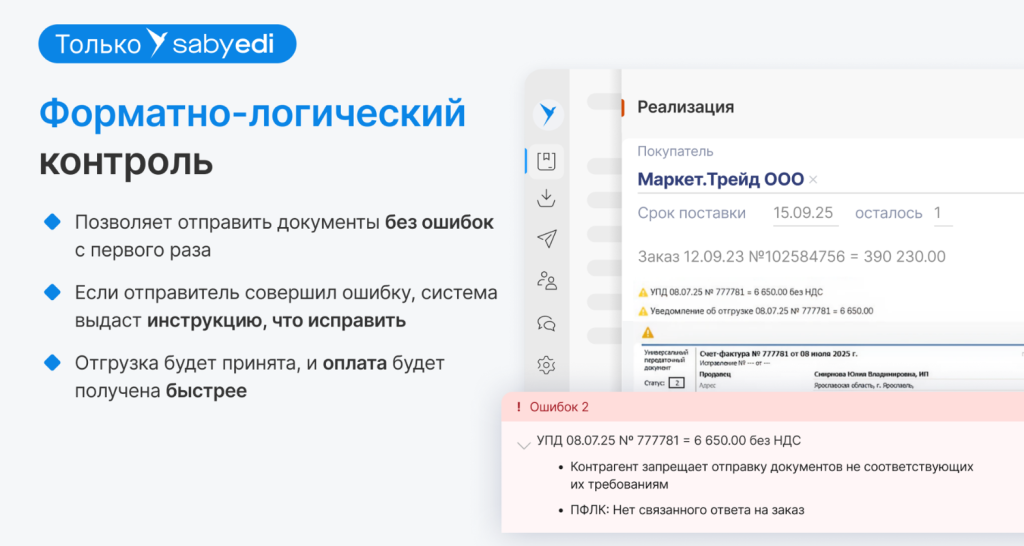Open the documents icon in sidebar

point(546,161)
